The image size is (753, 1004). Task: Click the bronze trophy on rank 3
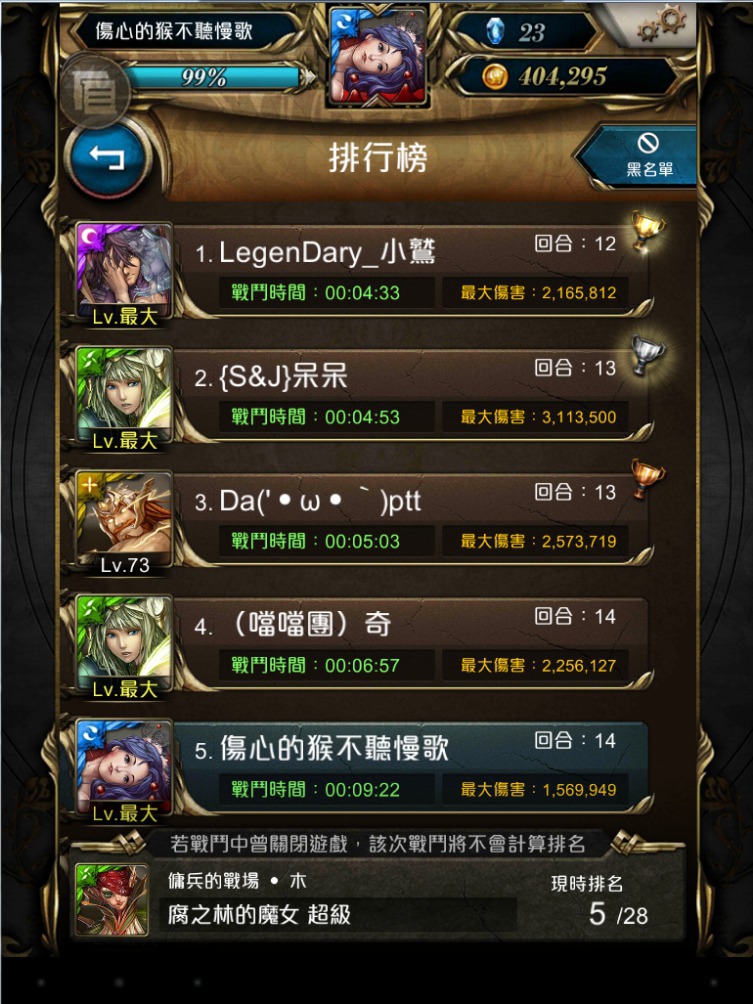[x=647, y=478]
